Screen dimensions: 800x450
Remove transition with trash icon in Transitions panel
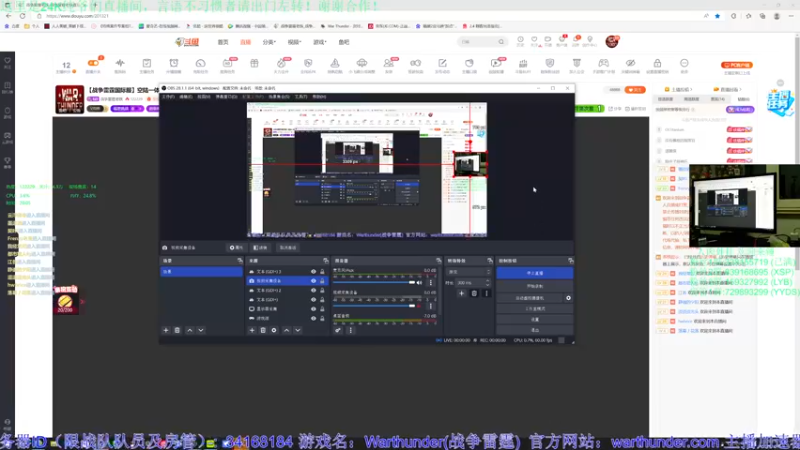474,293
